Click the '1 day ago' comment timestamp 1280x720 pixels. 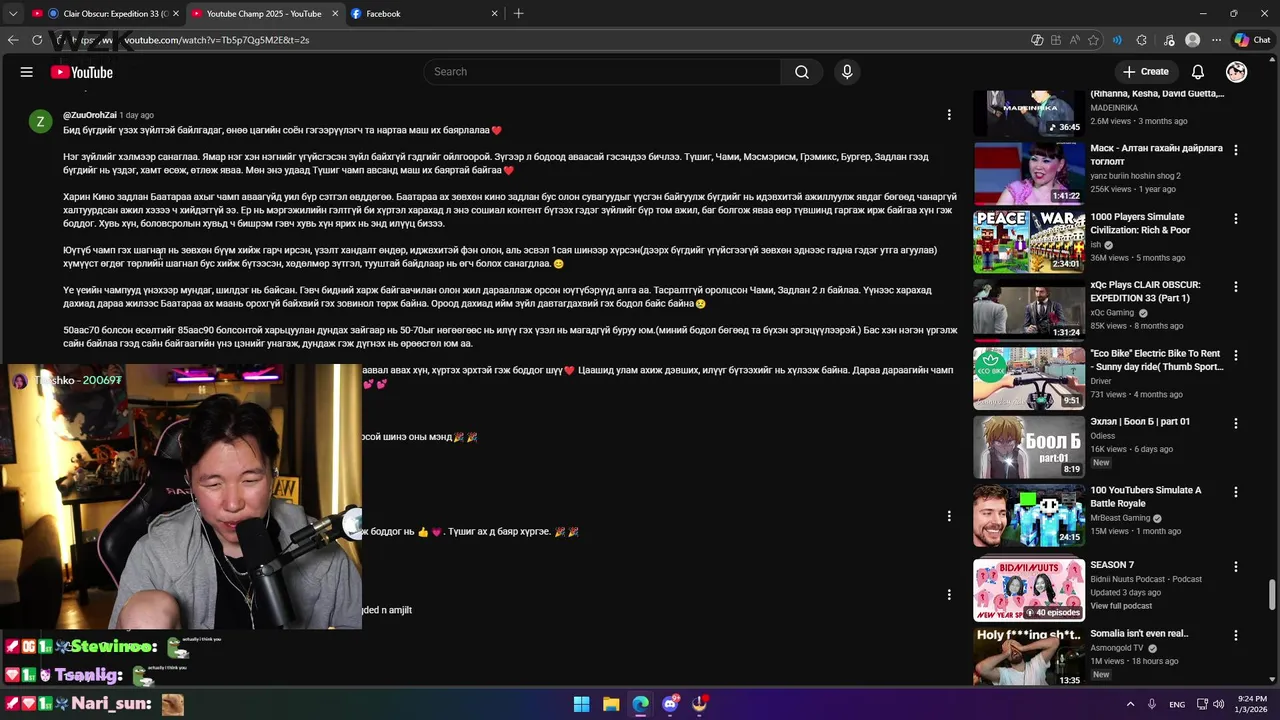point(136,115)
